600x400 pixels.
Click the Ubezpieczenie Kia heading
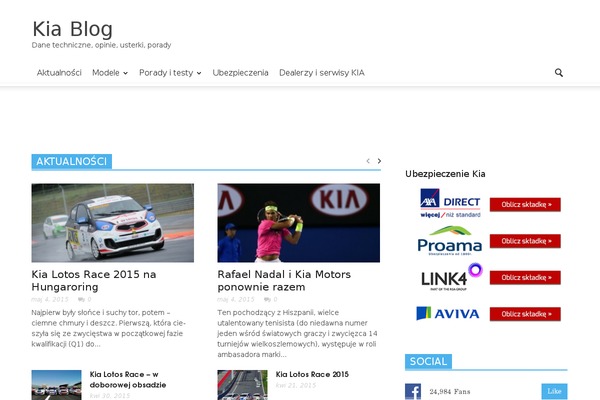pyautogui.click(x=445, y=174)
